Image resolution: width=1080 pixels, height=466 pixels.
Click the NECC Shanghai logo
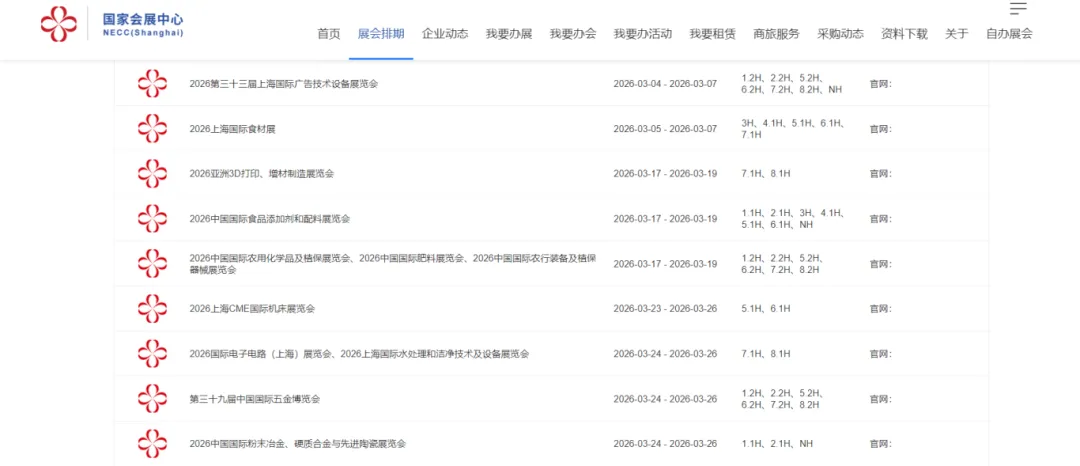(x=112, y=24)
